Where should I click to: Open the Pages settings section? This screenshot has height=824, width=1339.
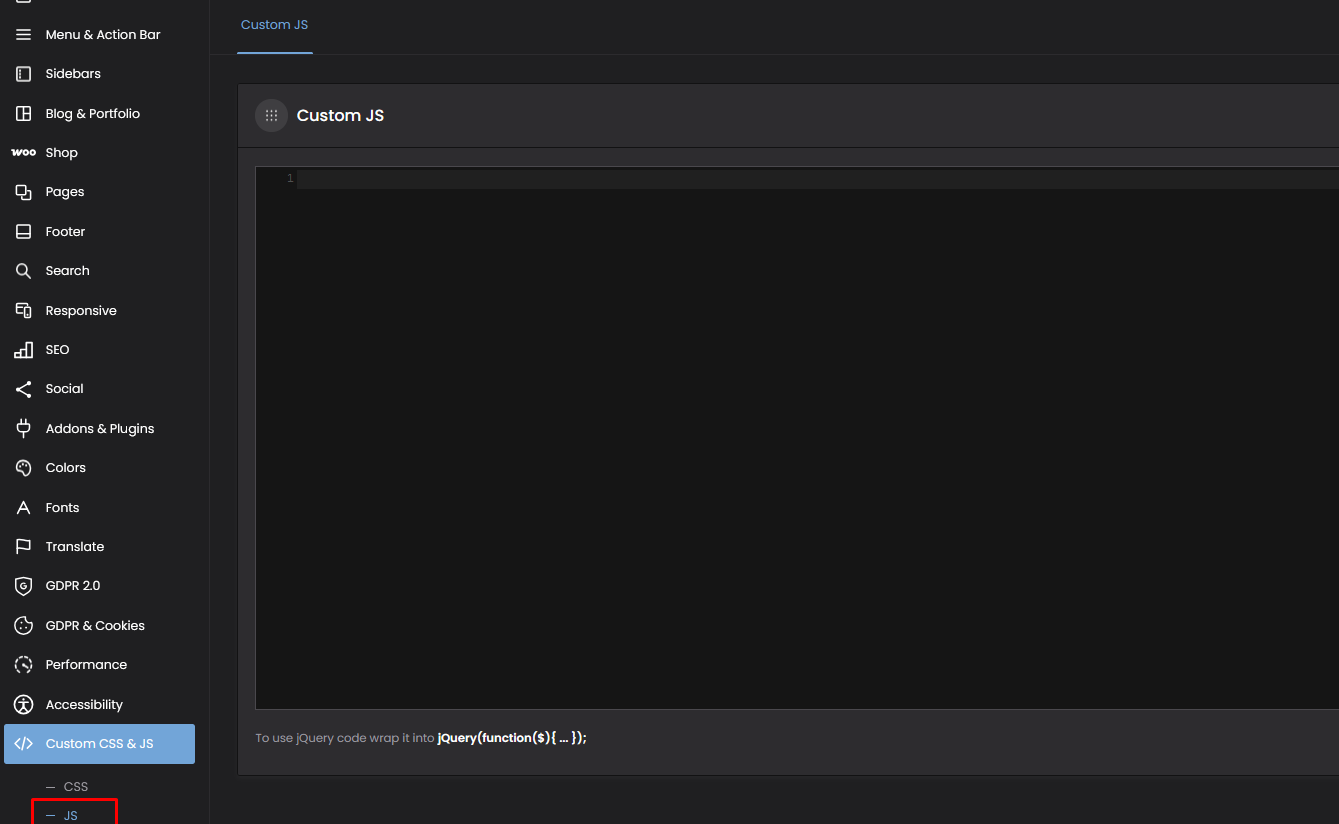tap(65, 192)
